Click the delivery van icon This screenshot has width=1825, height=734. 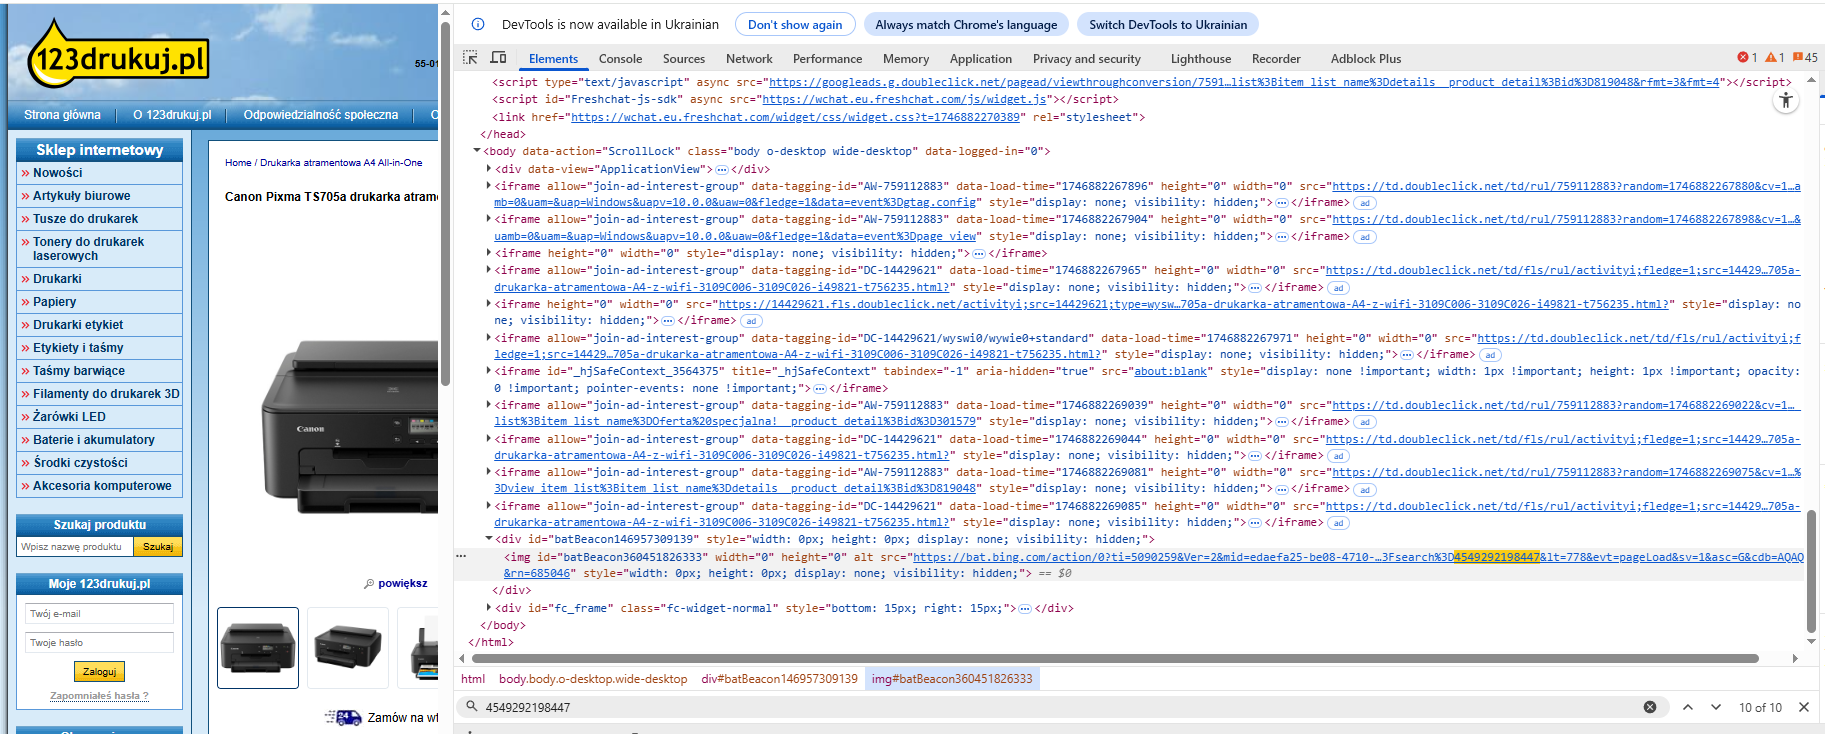tap(343, 717)
